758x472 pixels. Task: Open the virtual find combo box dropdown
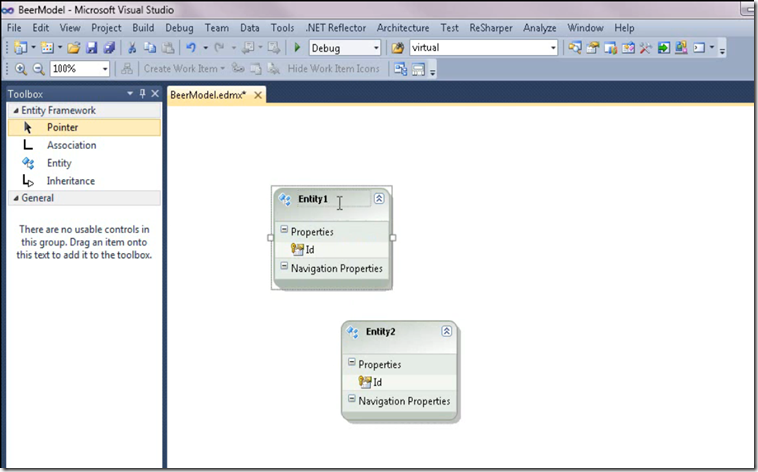pyautogui.click(x=553, y=48)
